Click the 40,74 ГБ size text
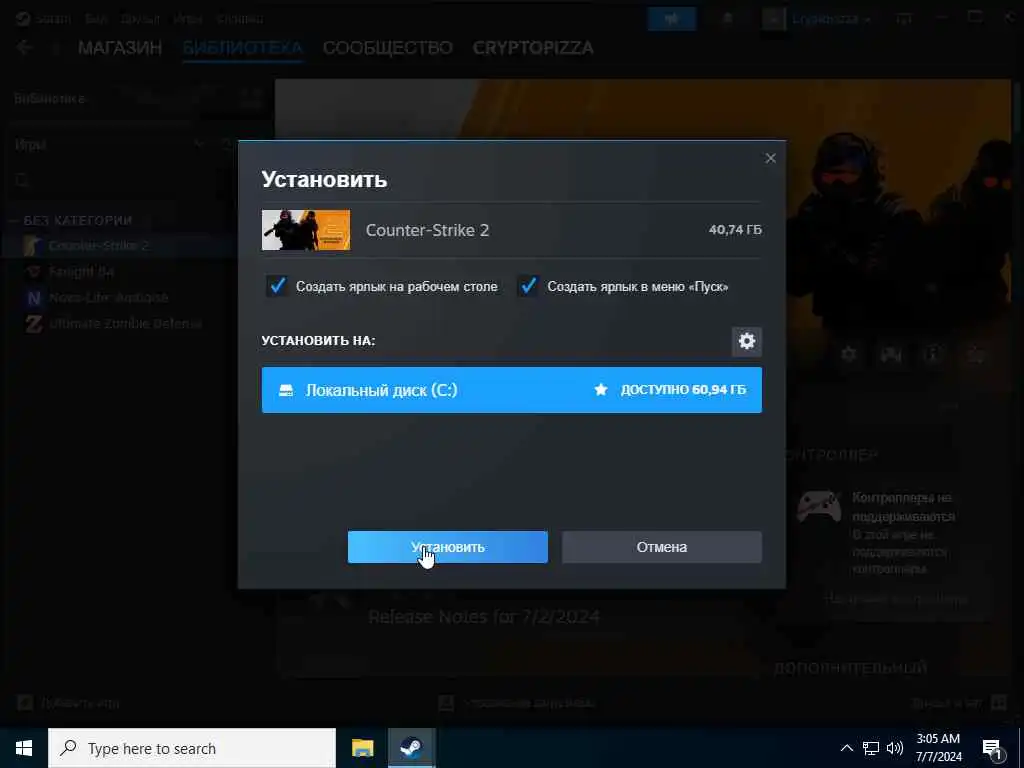 pyautogui.click(x=735, y=230)
